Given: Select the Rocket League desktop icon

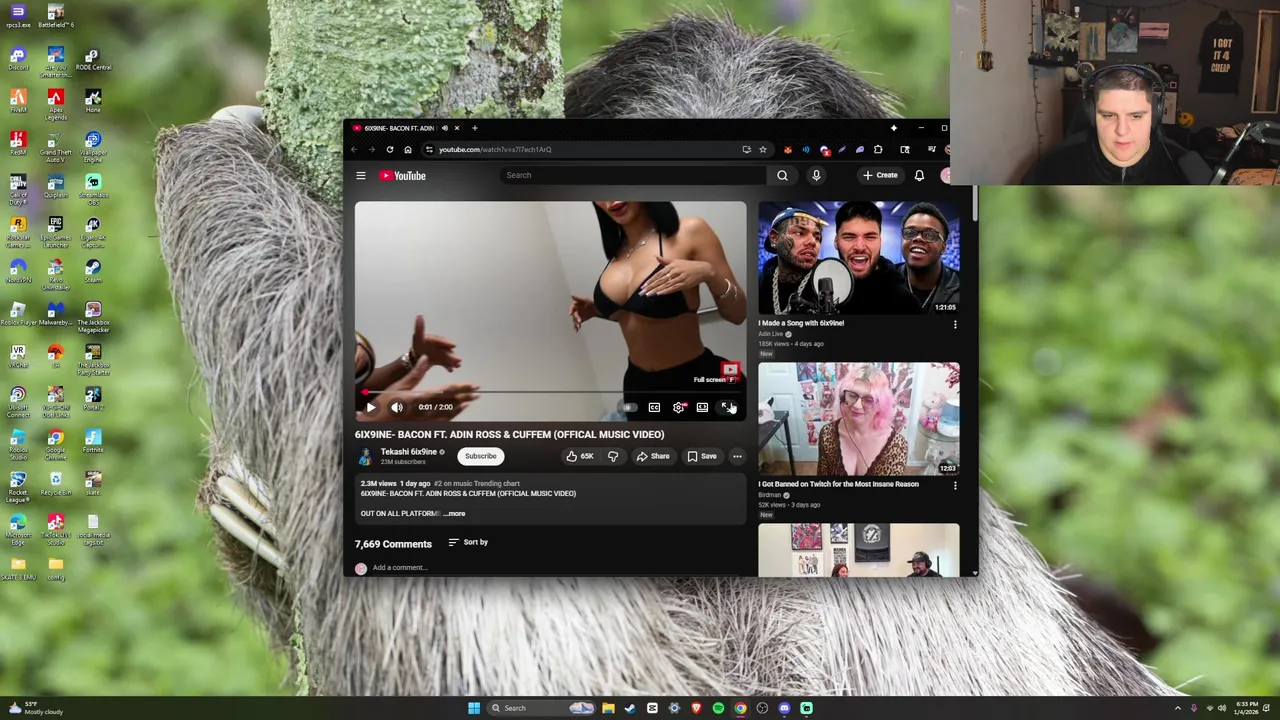Looking at the screenshot, I should [x=18, y=488].
